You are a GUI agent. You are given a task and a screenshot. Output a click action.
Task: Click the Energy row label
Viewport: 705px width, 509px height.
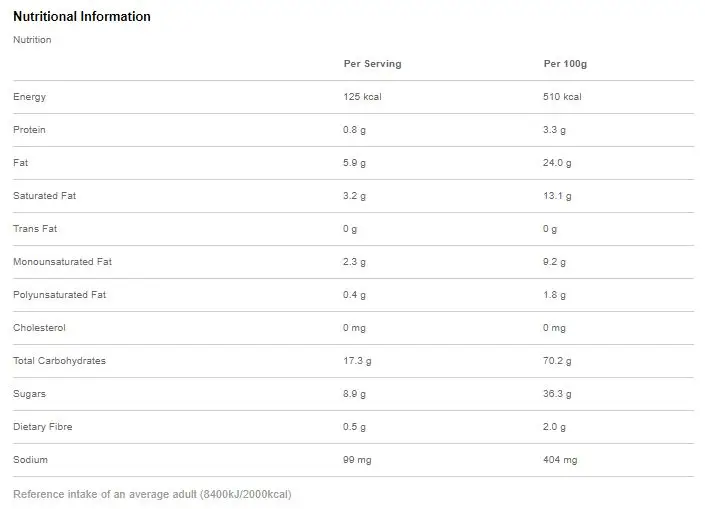tap(29, 97)
